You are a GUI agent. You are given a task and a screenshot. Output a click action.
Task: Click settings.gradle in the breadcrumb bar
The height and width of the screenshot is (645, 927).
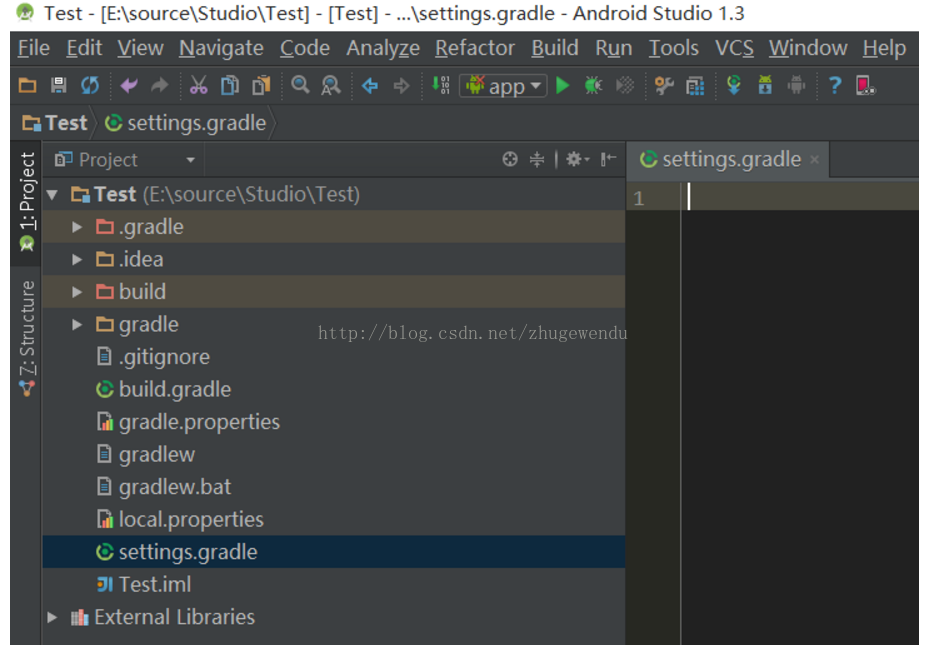click(x=186, y=123)
